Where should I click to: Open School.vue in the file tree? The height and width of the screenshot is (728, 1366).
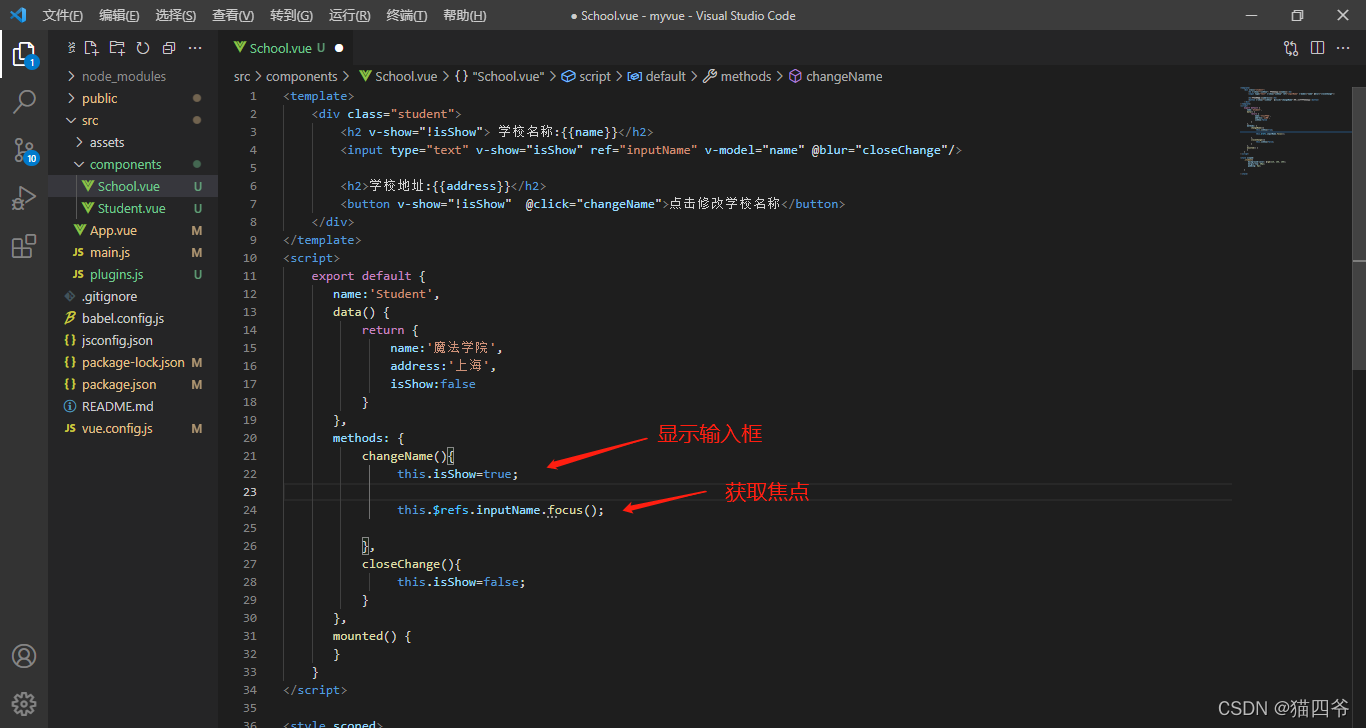(133, 186)
